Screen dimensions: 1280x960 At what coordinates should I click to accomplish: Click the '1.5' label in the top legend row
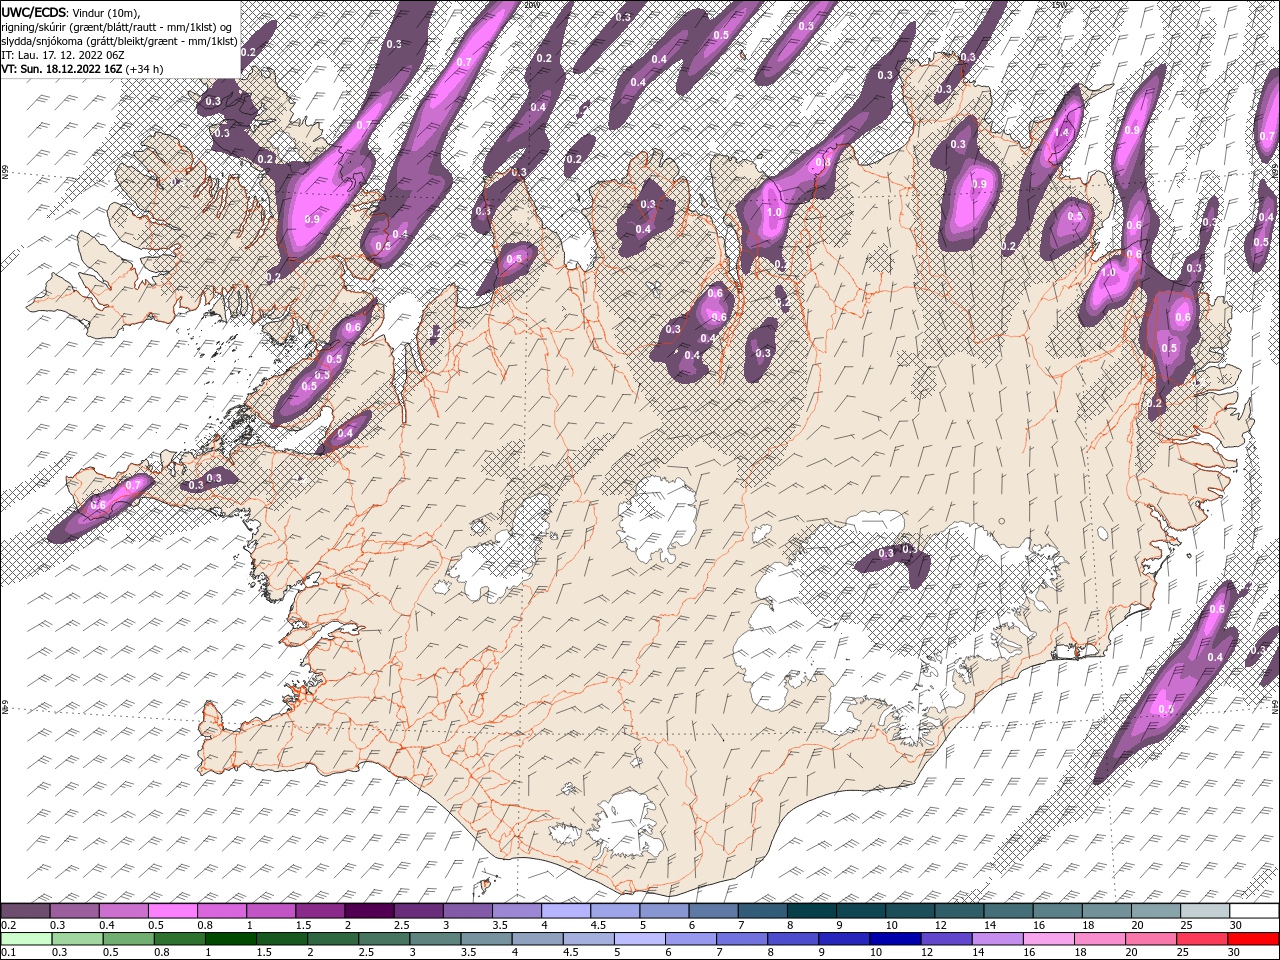(302, 925)
